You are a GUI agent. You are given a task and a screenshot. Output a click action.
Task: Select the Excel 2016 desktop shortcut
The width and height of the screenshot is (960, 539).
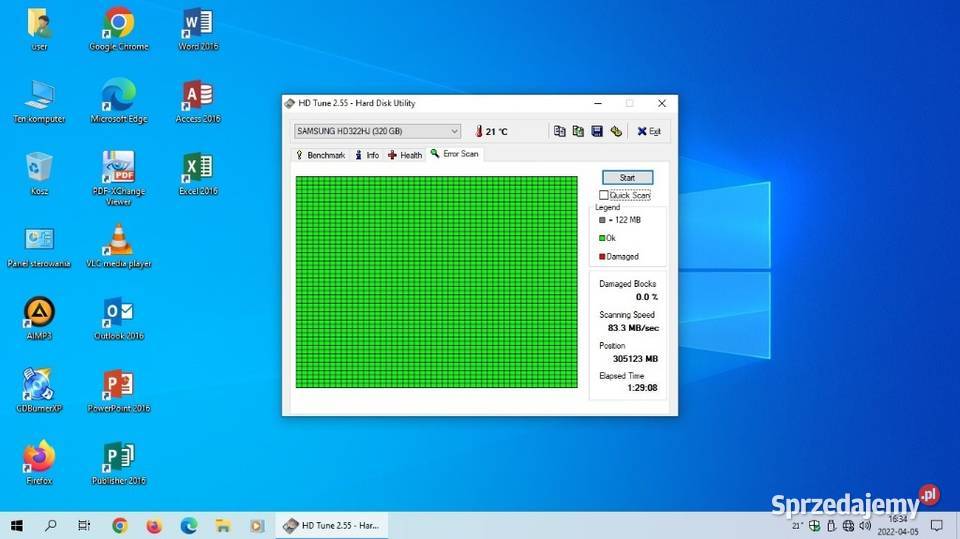point(198,174)
